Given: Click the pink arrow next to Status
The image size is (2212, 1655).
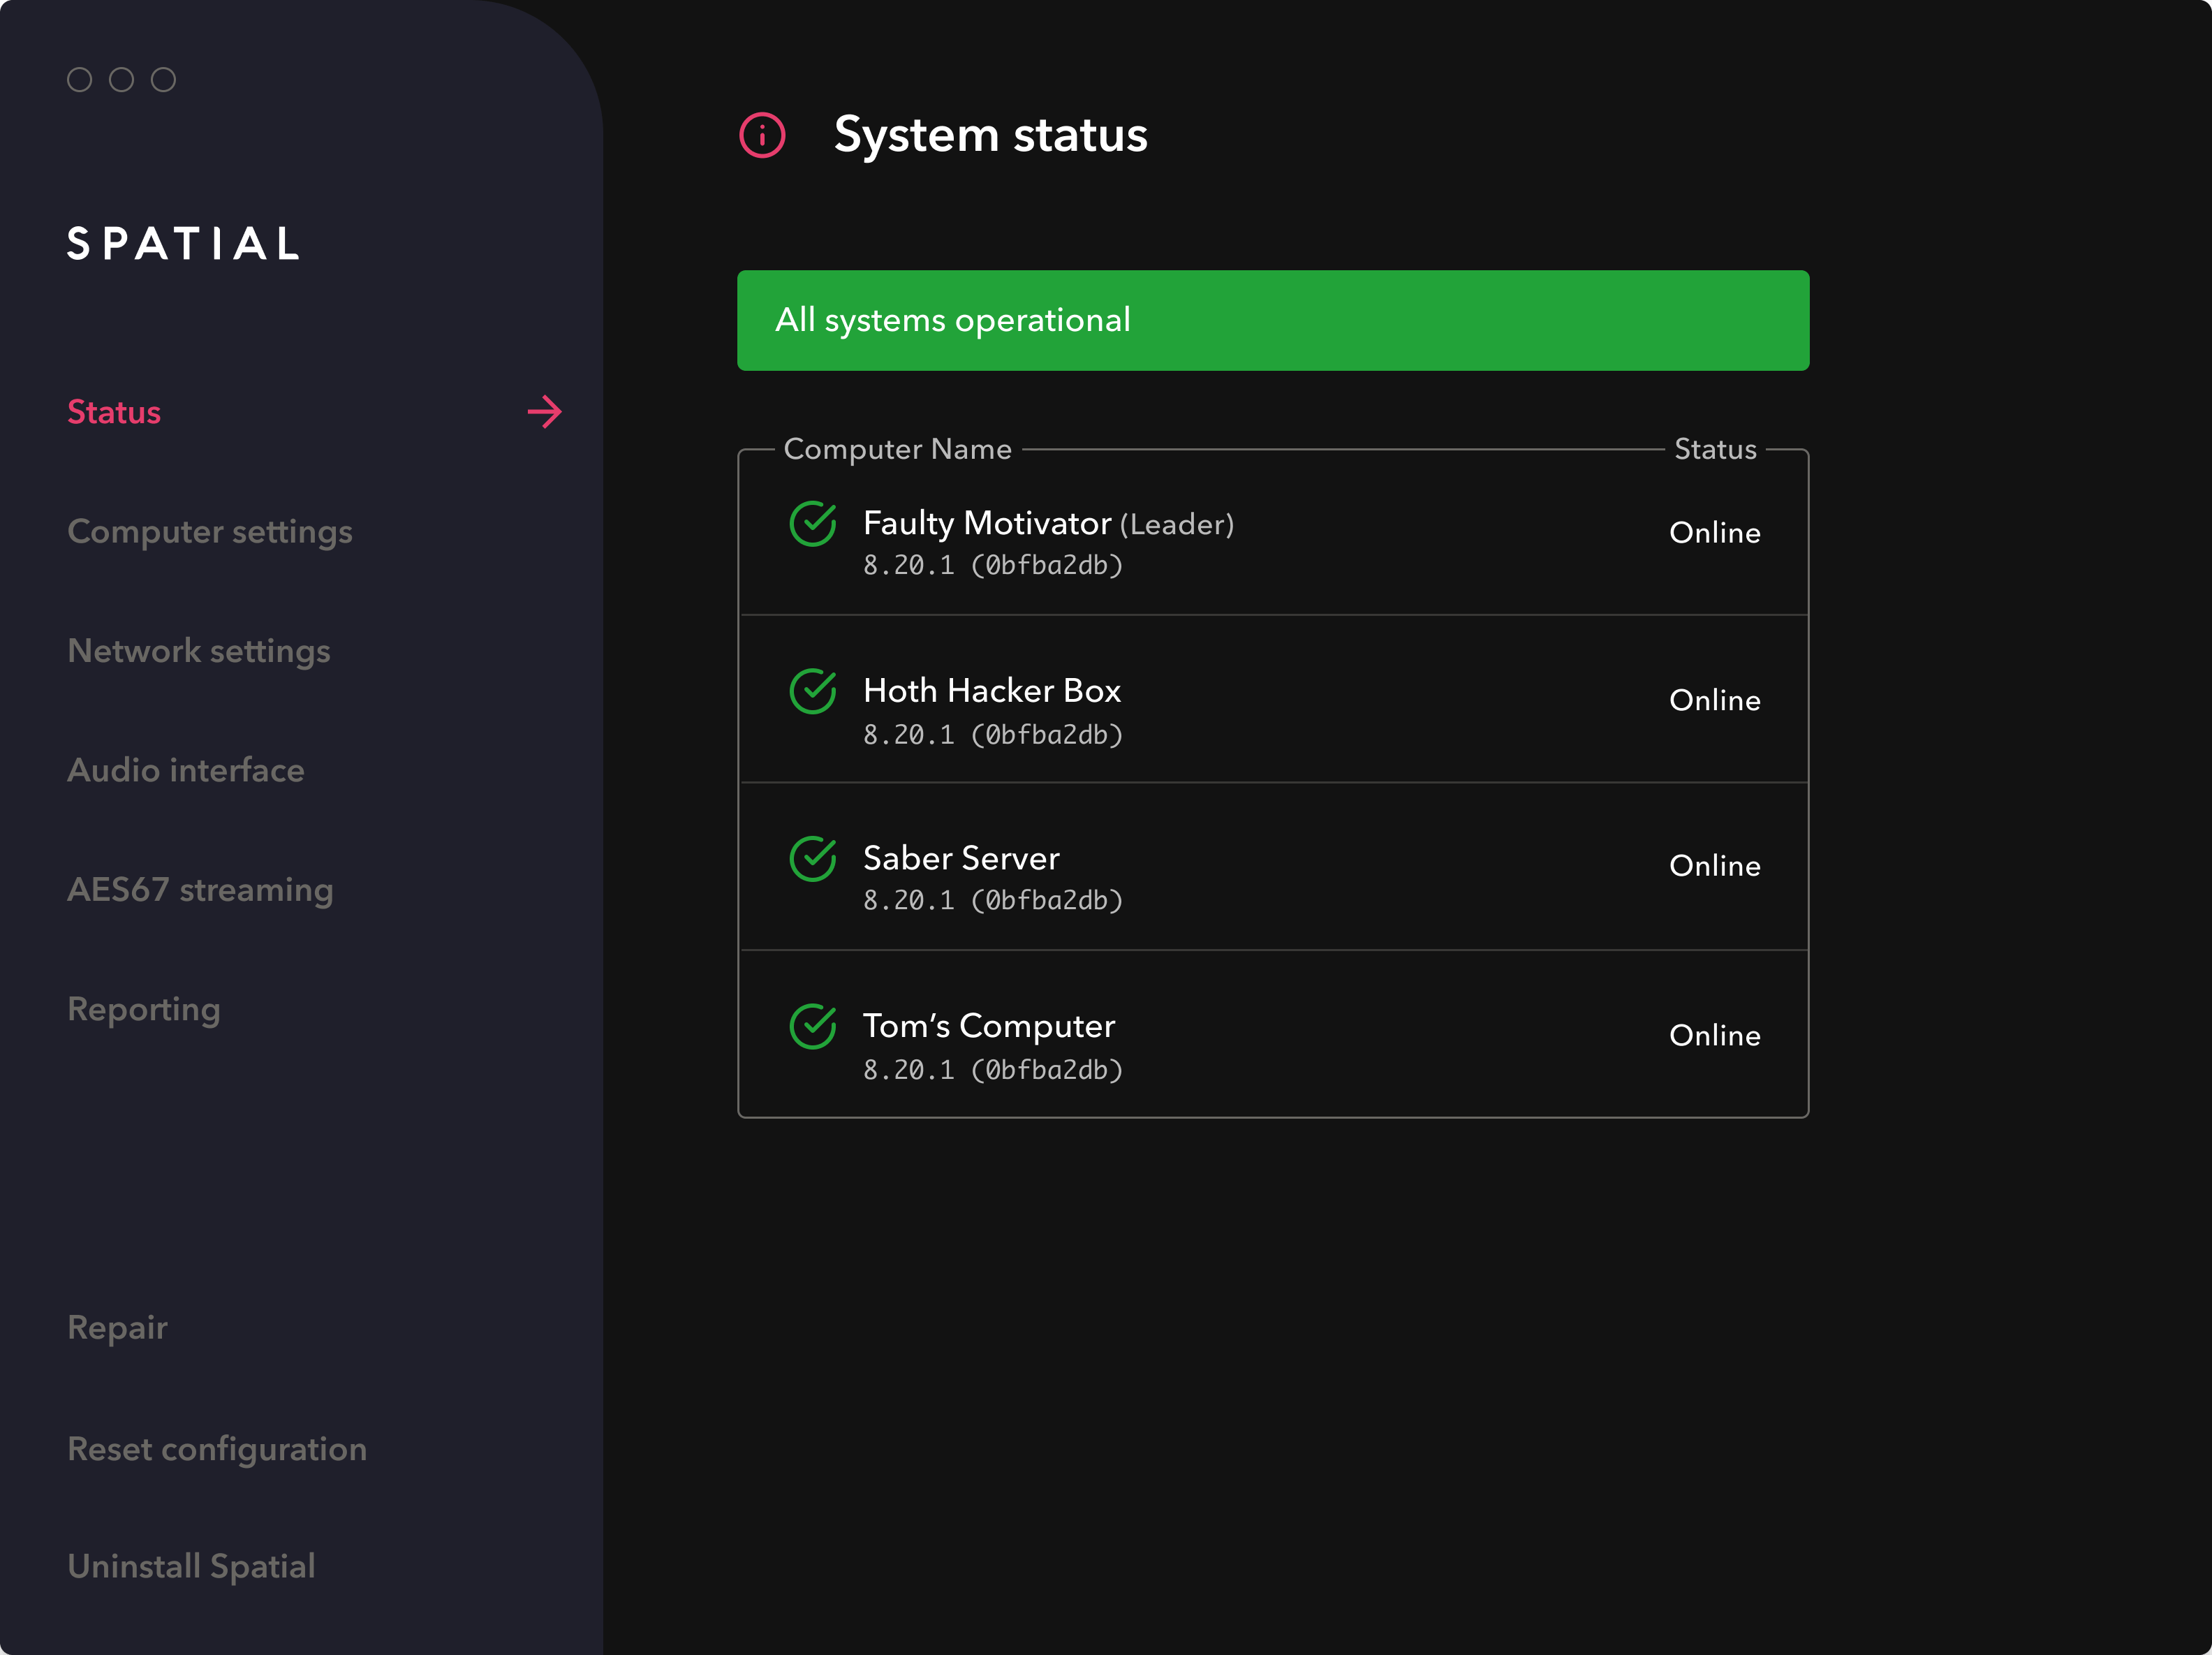Looking at the screenshot, I should click(545, 411).
